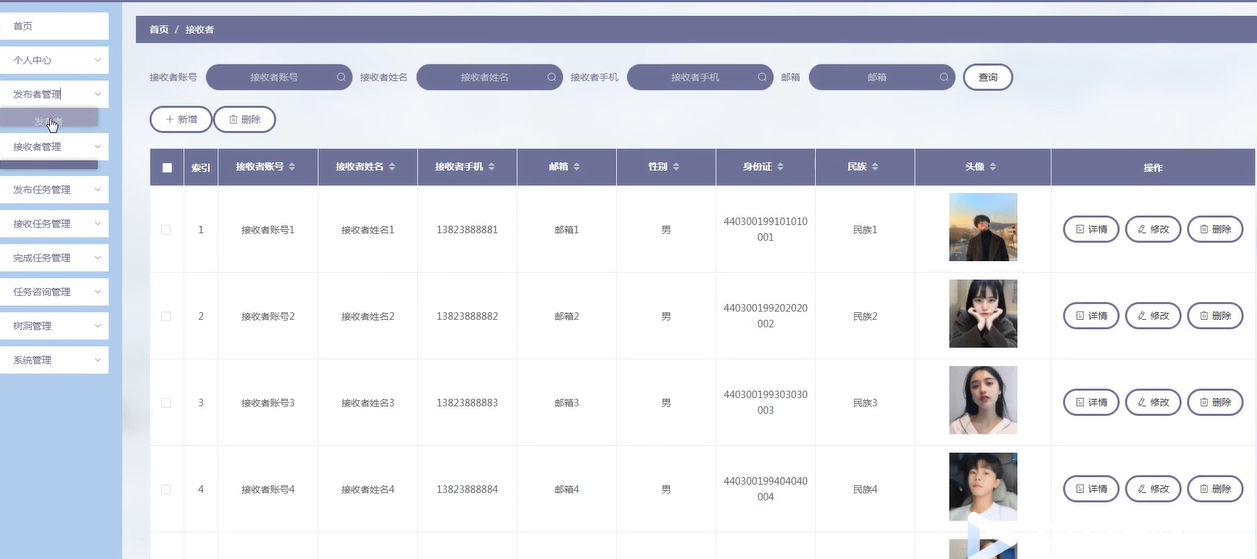Focus the 邮箱 search input

coord(882,77)
